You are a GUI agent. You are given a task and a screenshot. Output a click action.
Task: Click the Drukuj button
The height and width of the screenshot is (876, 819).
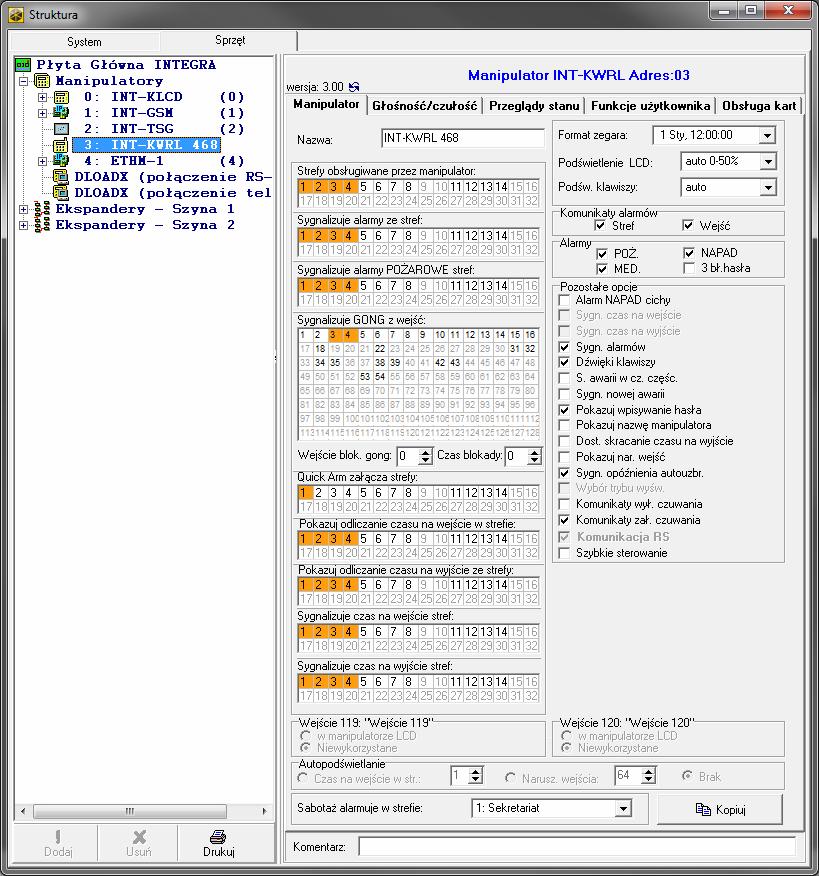pyautogui.click(x=218, y=843)
